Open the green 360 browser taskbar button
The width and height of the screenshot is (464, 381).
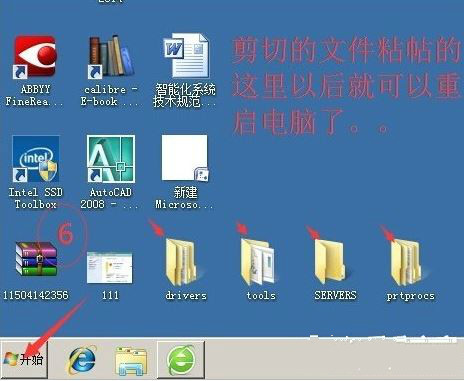coord(181,360)
